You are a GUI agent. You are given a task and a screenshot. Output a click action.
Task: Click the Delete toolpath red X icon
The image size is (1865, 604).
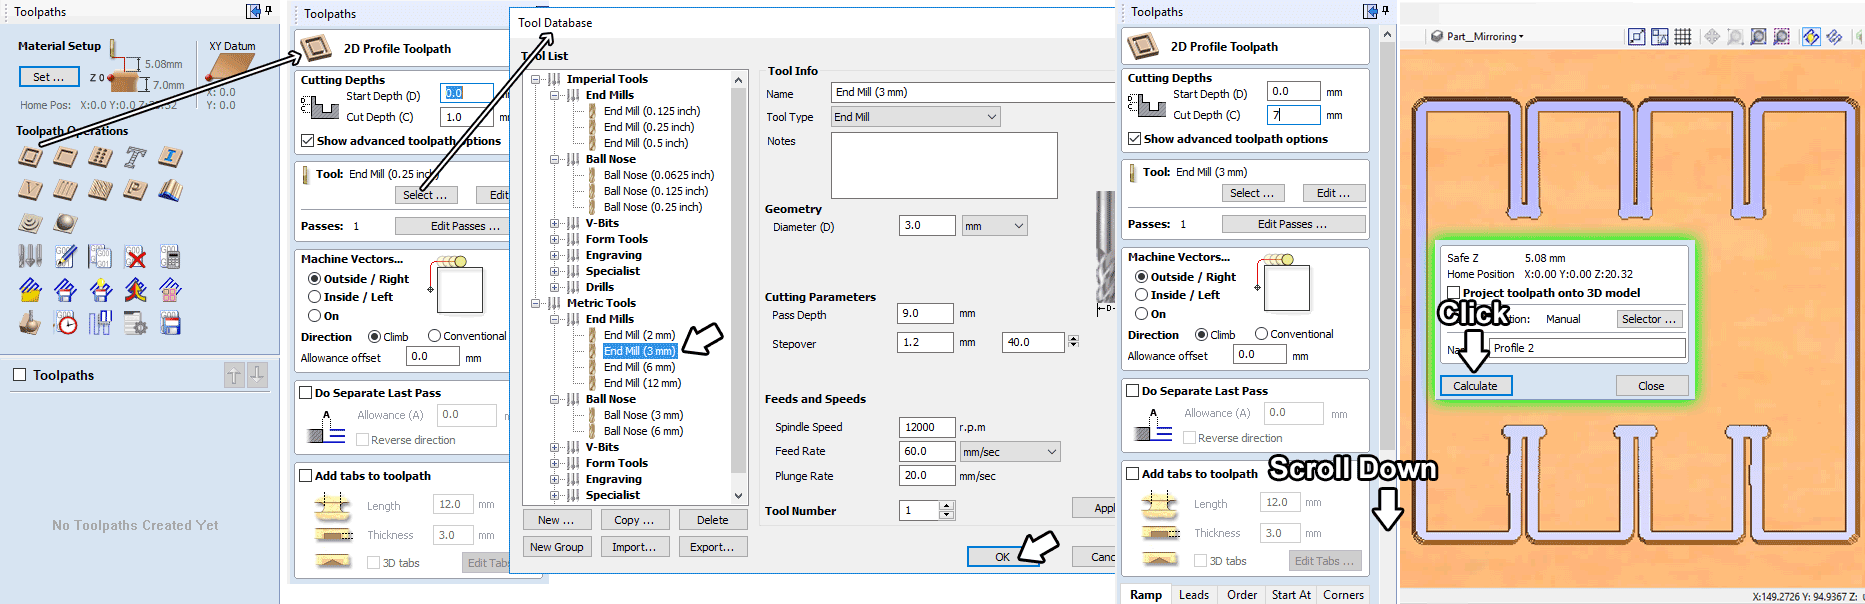coord(135,257)
